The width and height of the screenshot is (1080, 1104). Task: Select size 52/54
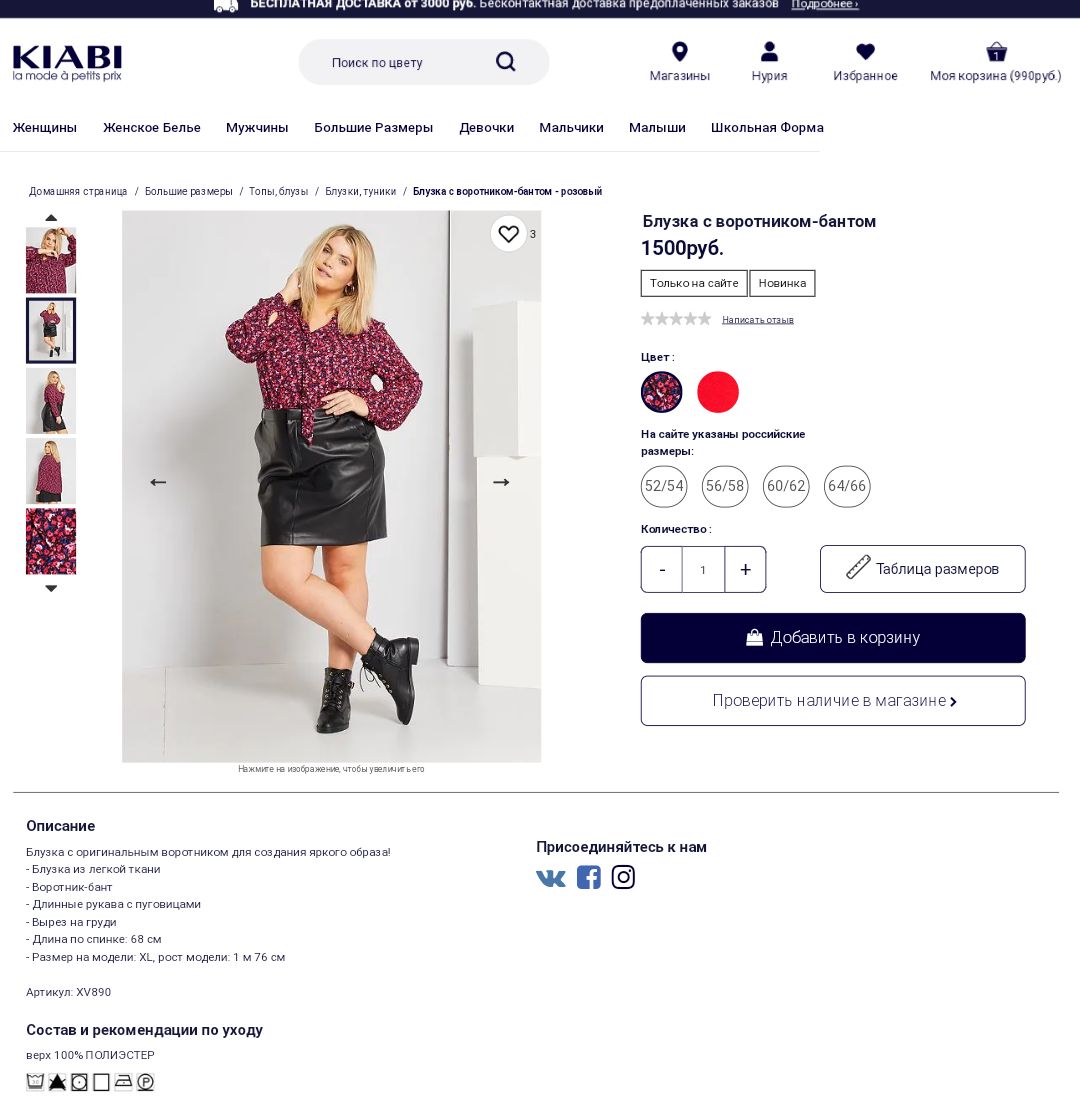click(x=664, y=486)
